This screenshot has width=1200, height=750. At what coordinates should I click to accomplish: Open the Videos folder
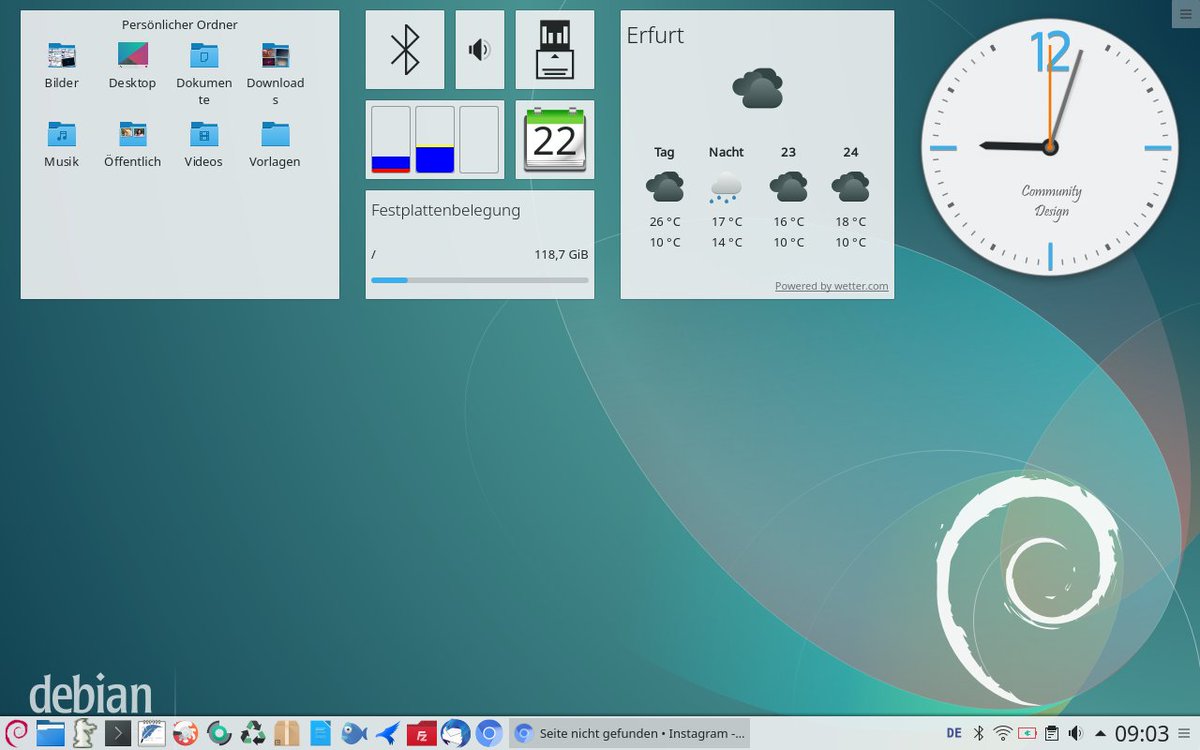[x=204, y=144]
